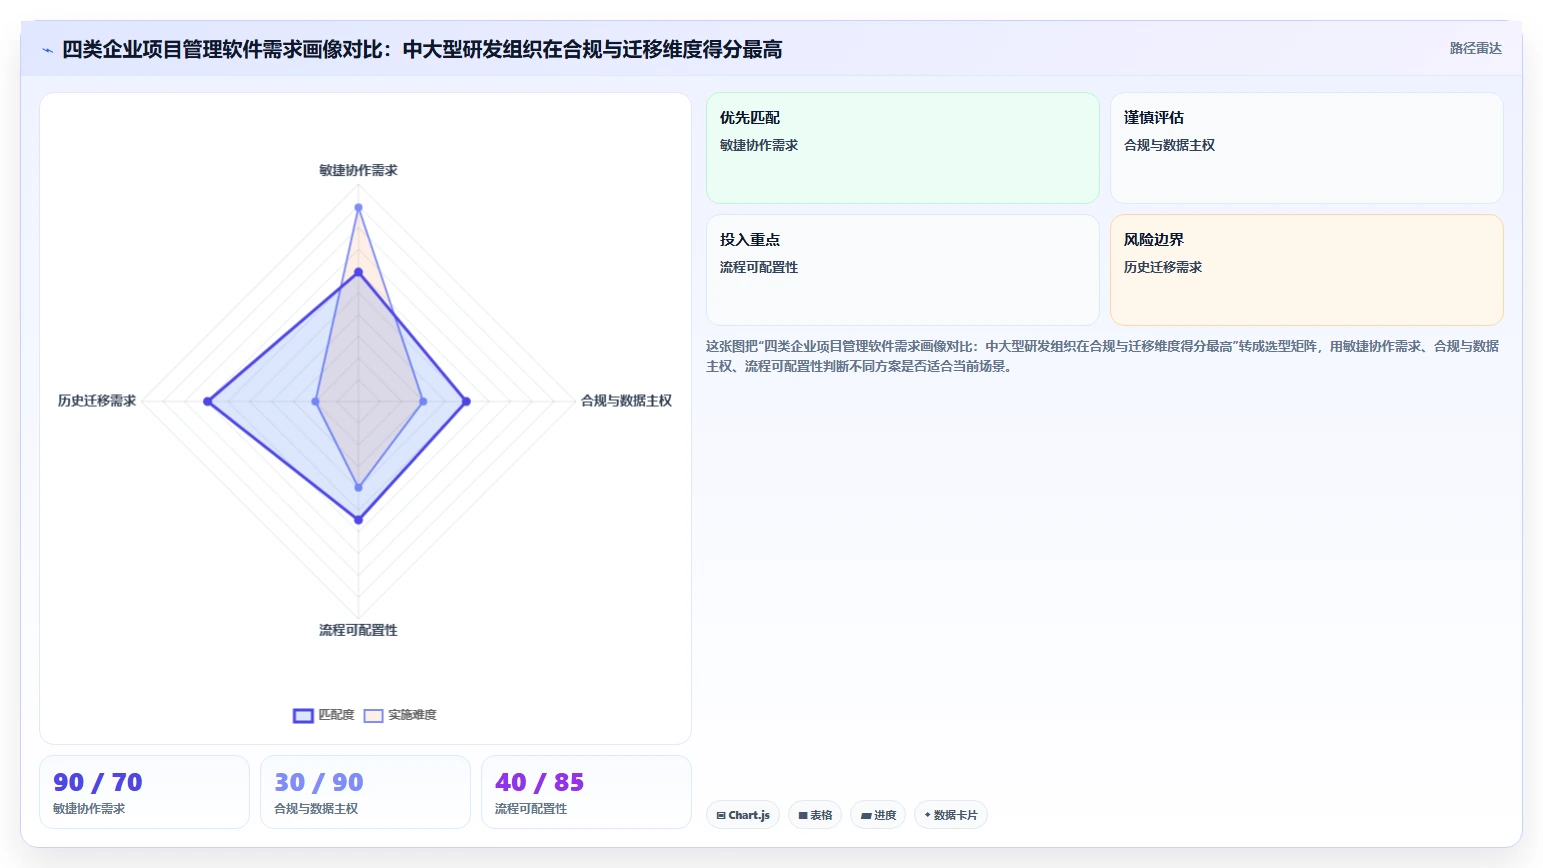Click 流程可配置性 label under 40 / 85
The height and width of the screenshot is (868, 1543).
click(531, 809)
